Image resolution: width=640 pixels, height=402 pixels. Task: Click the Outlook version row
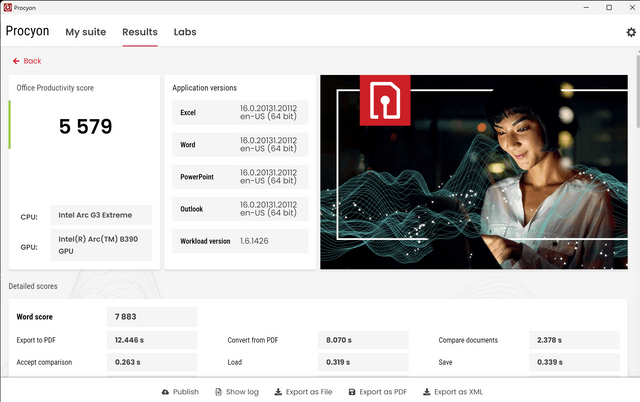(240, 209)
